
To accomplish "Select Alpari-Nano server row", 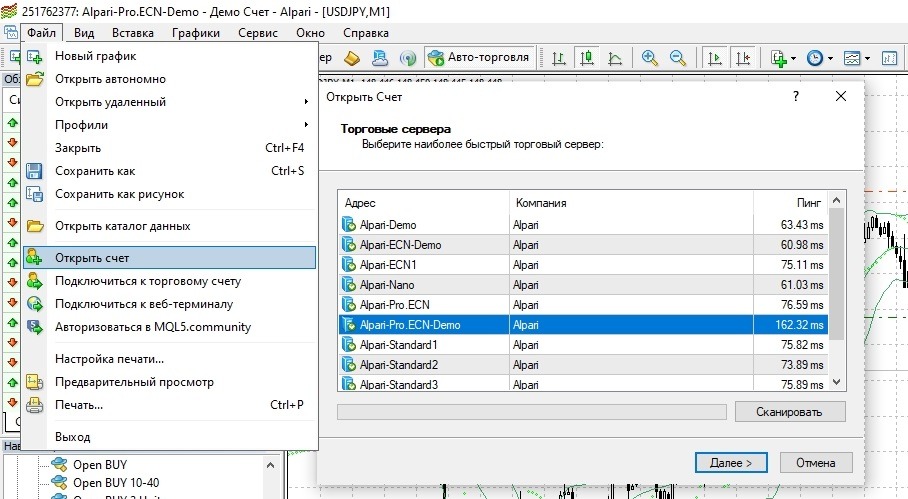I will (x=583, y=285).
